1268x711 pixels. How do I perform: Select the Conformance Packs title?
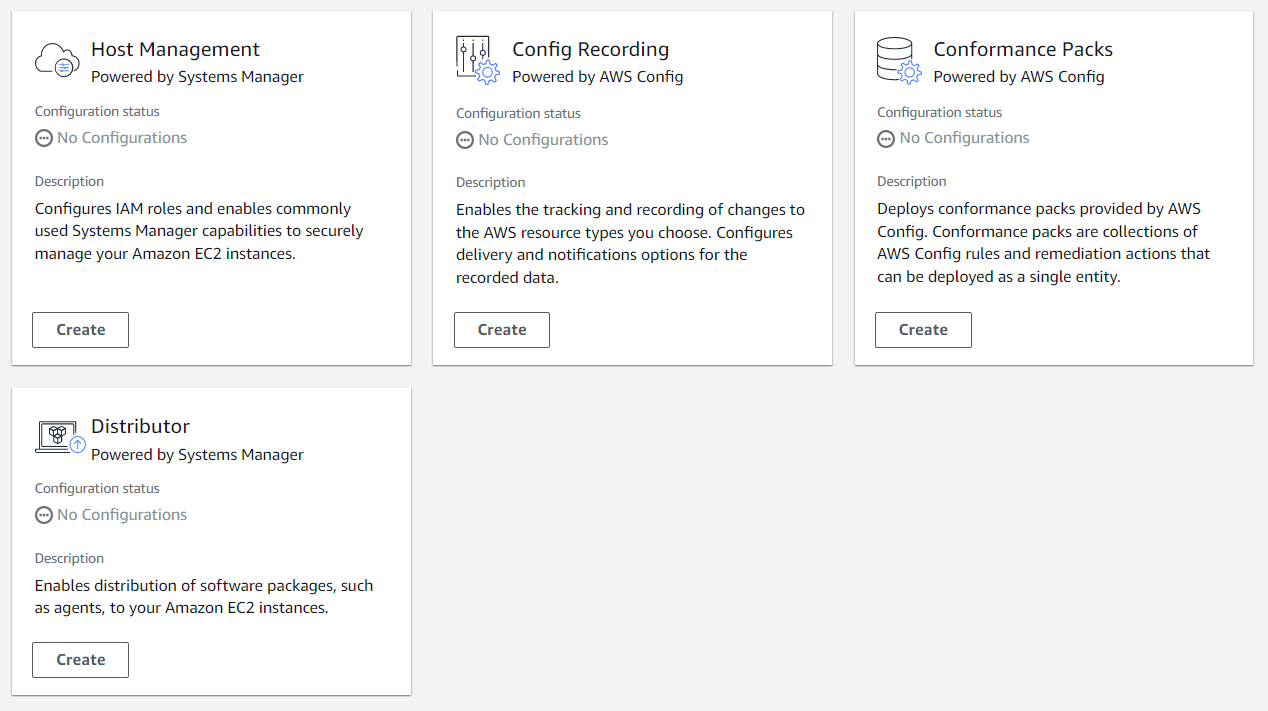pyautogui.click(x=1023, y=49)
